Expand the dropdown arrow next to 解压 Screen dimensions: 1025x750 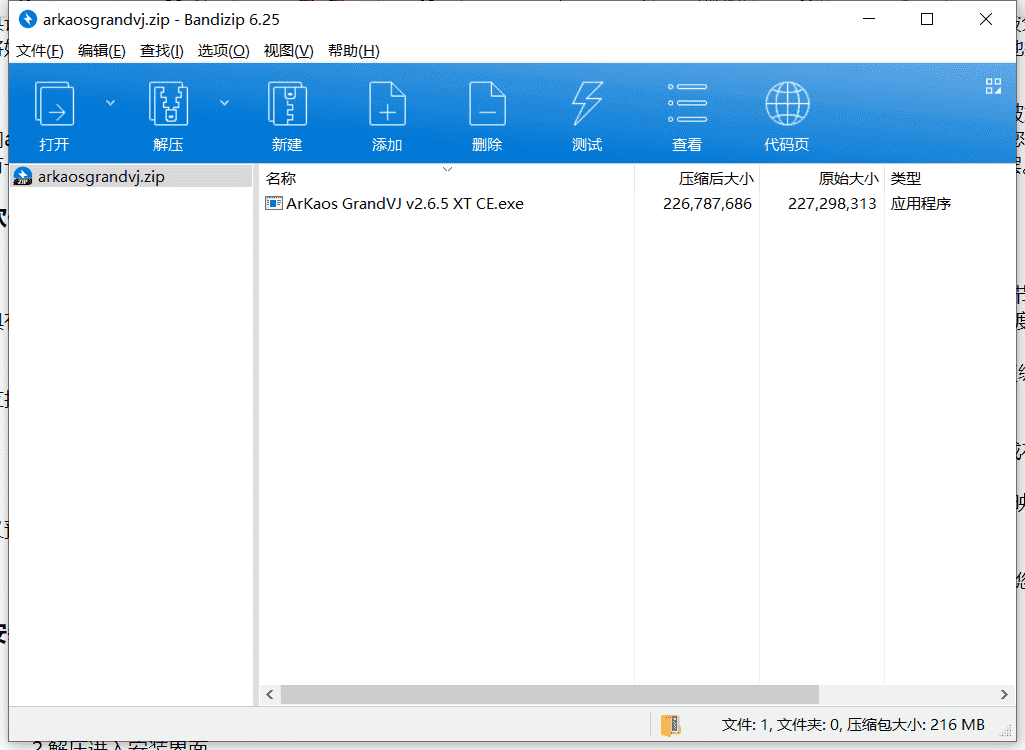224,103
